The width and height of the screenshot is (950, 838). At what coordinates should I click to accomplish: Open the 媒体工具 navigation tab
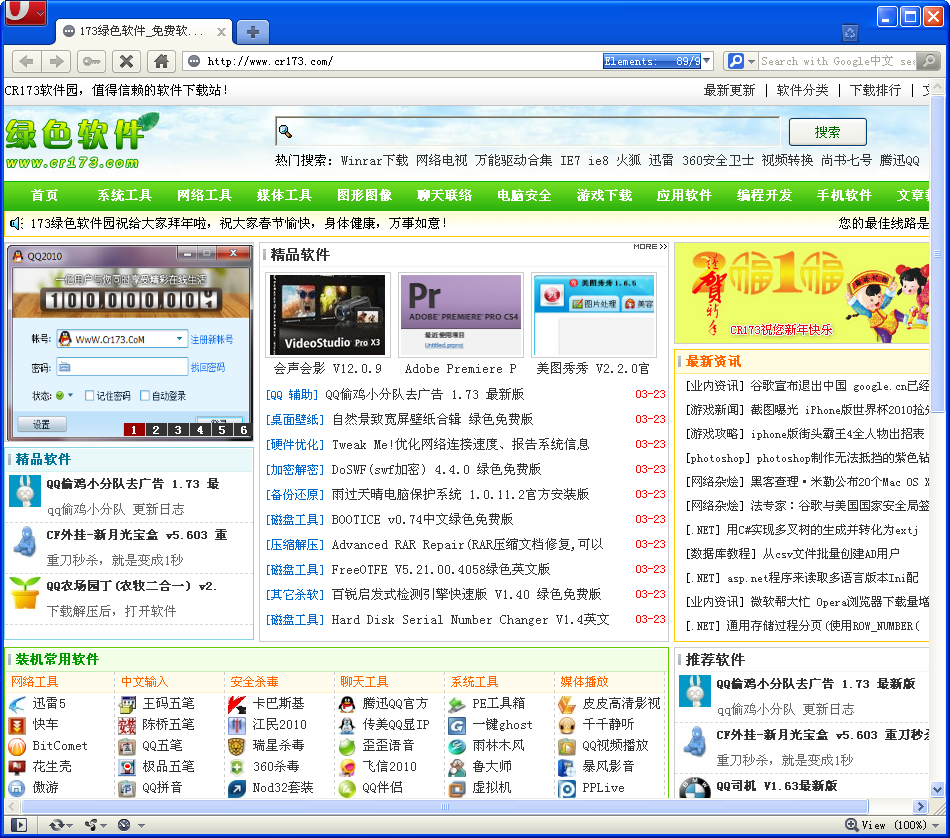(x=284, y=195)
